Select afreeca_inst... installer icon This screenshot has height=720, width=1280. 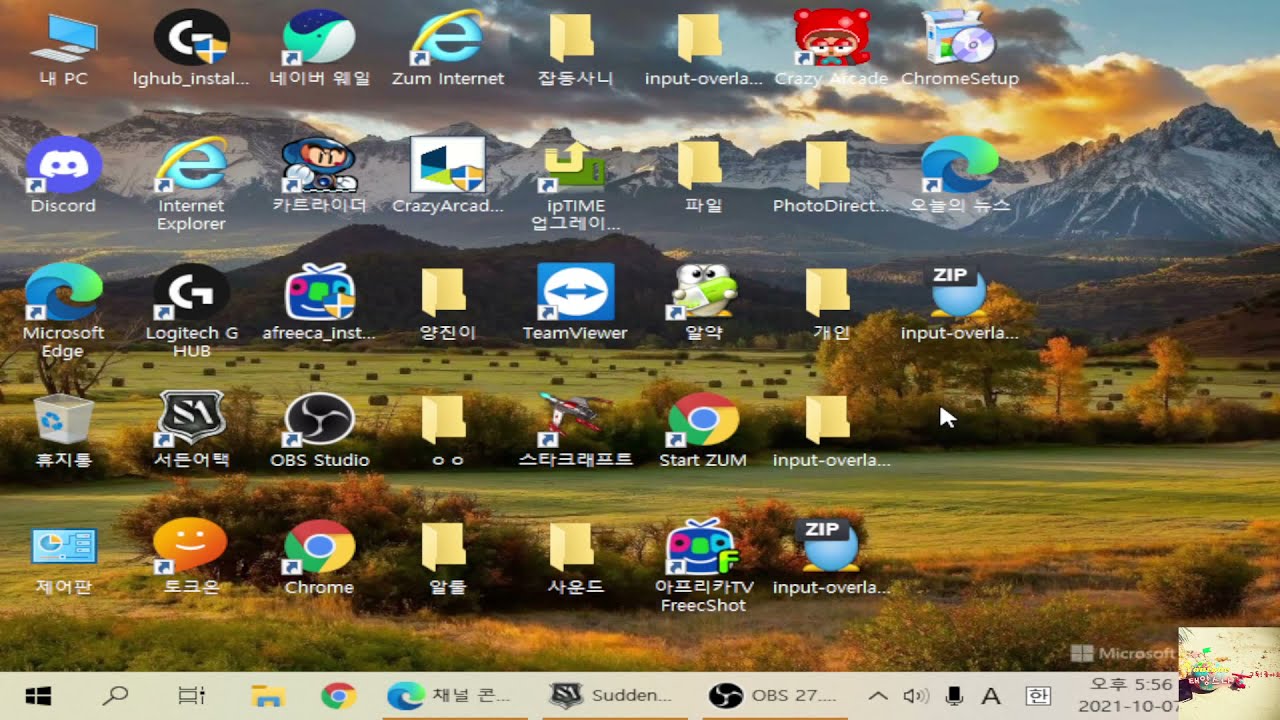319,304
